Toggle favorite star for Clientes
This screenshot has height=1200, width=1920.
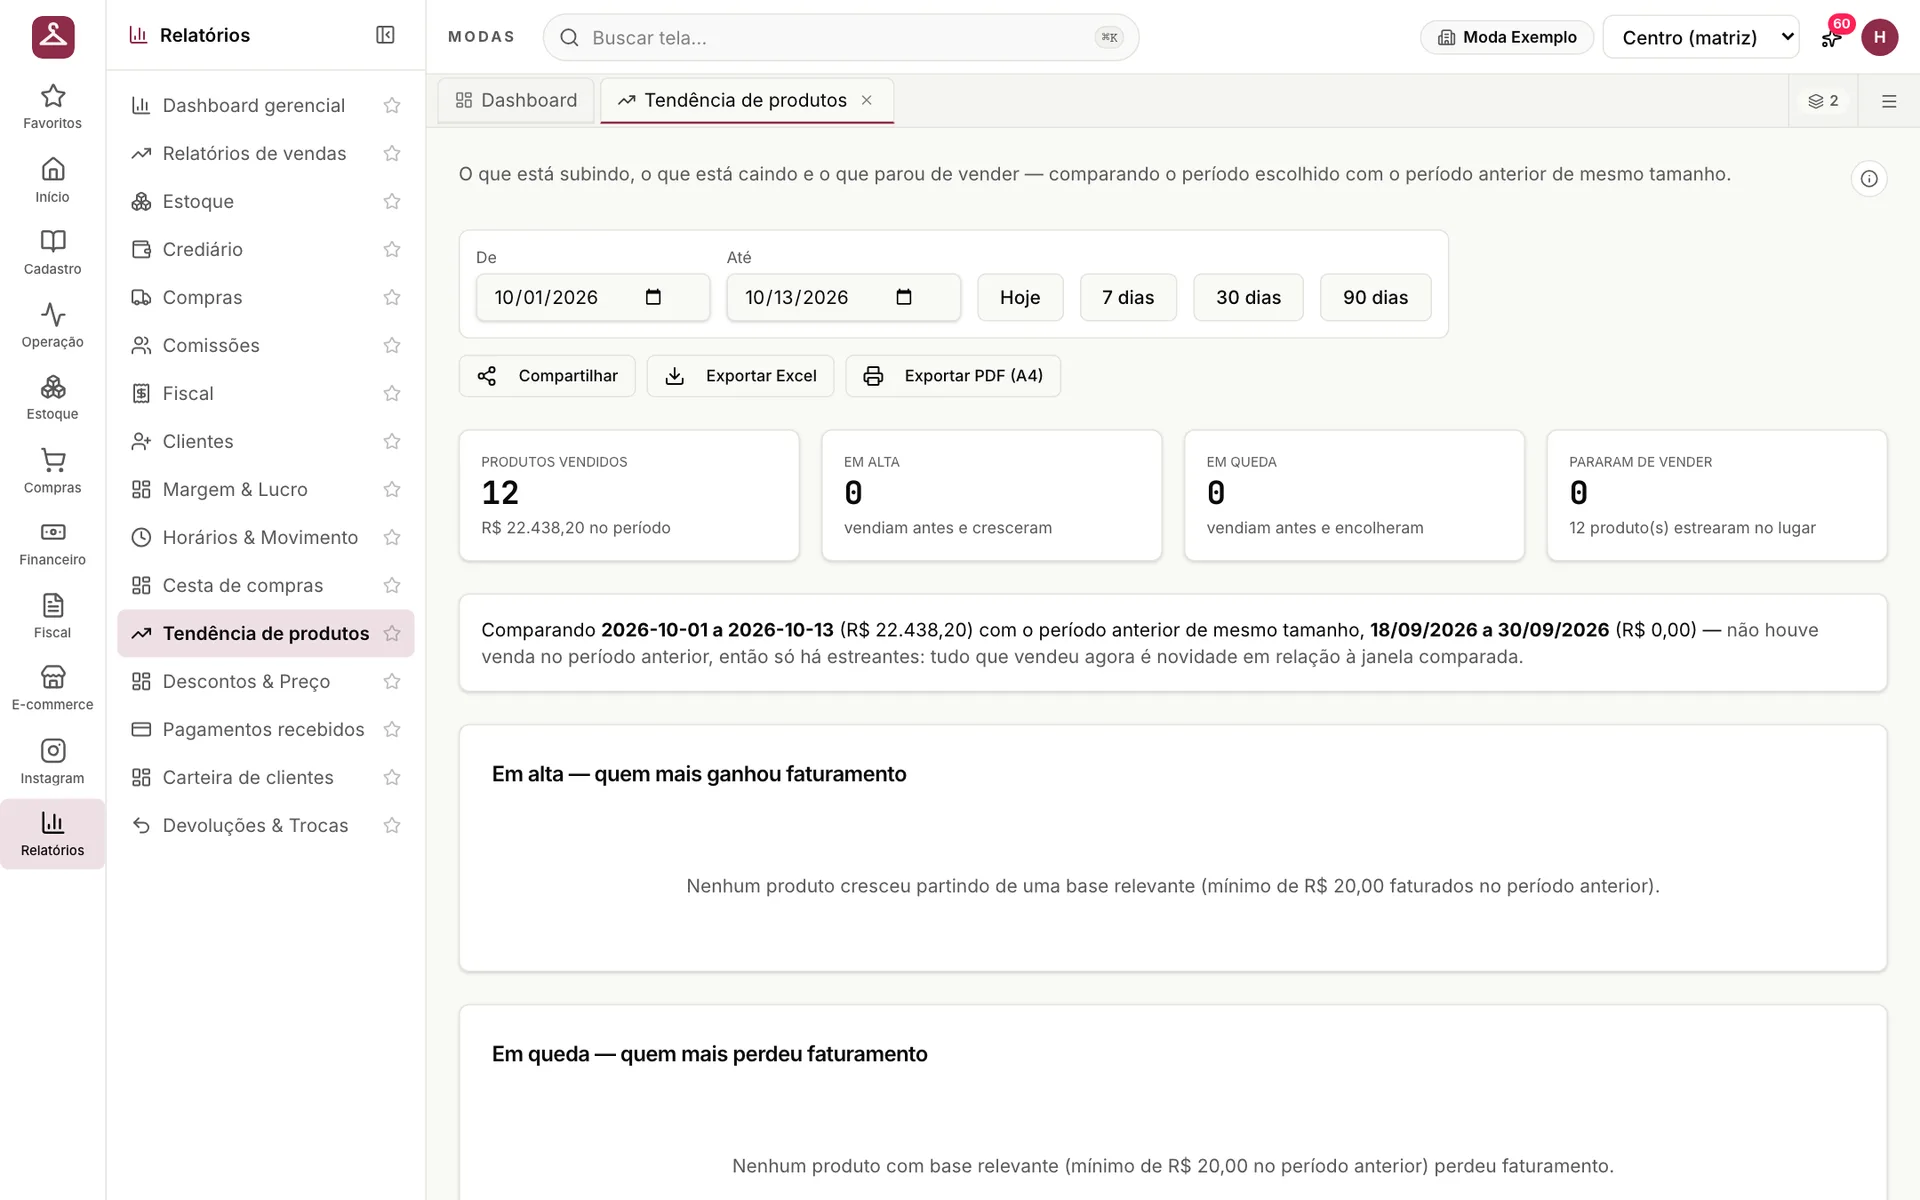tap(392, 441)
